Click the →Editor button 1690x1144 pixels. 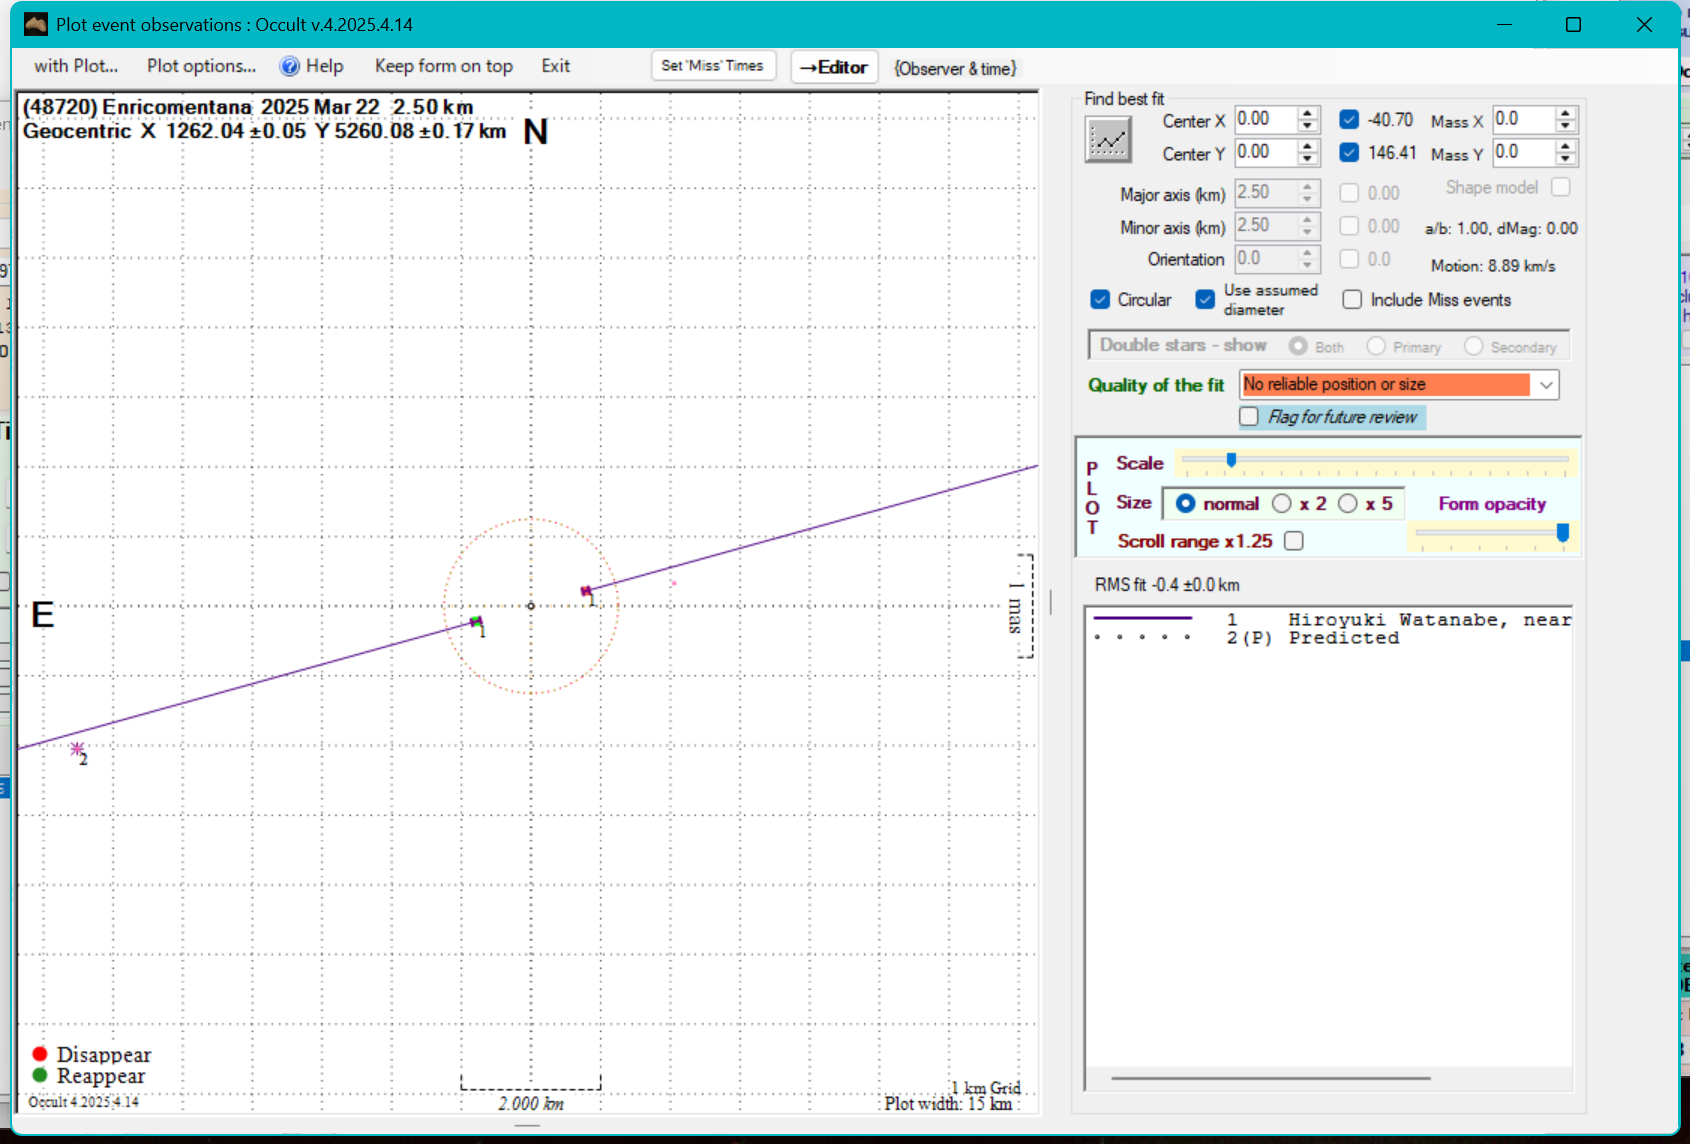click(834, 67)
